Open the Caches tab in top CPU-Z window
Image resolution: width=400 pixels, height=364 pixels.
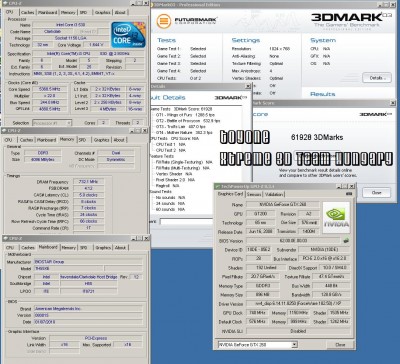27,12
